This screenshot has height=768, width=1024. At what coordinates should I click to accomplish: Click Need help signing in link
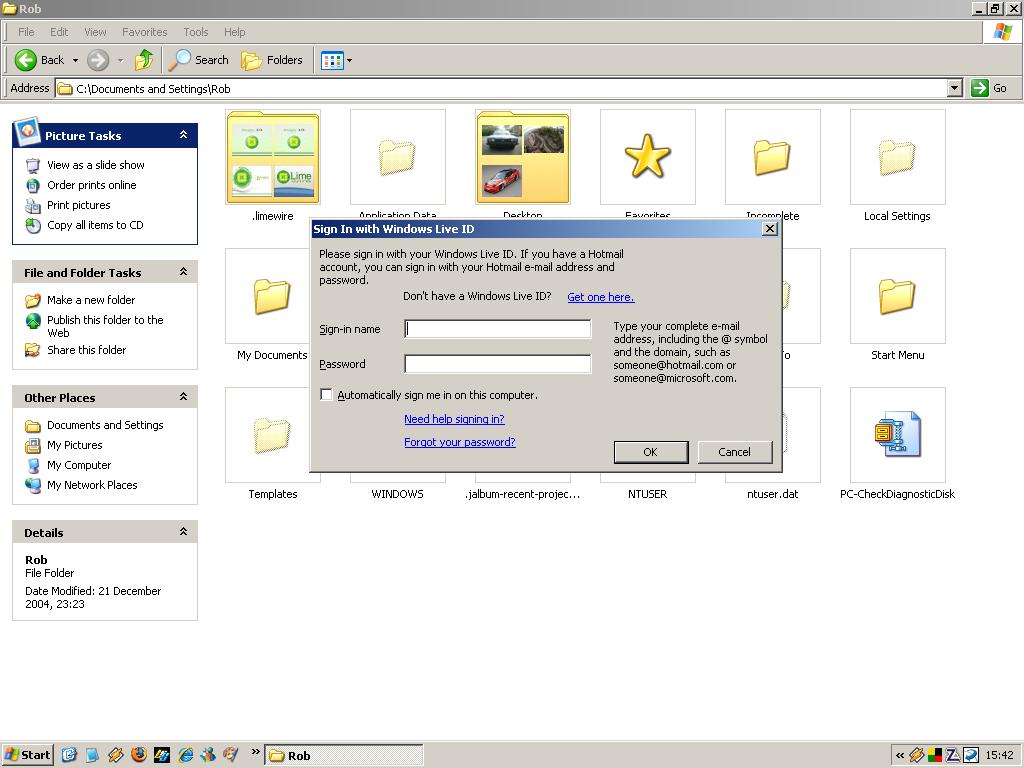coord(454,419)
